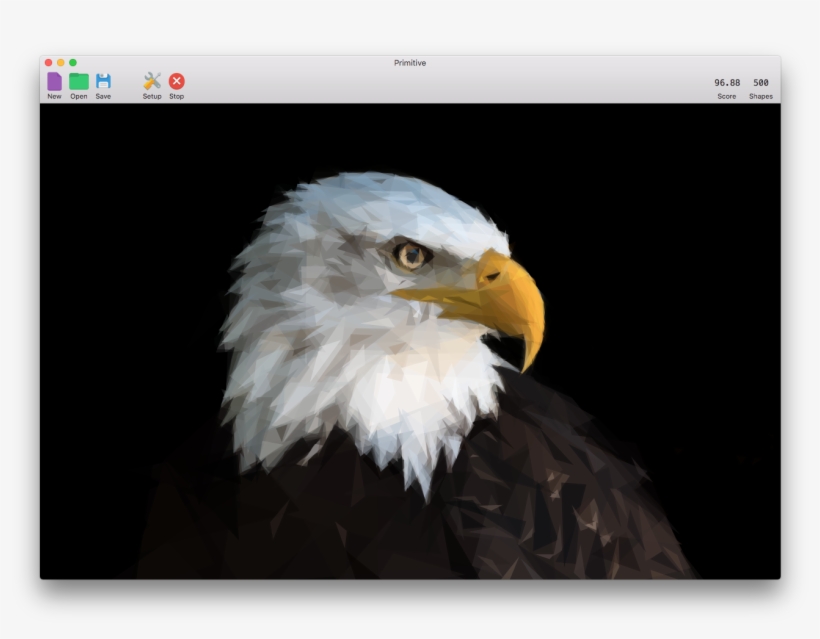Save the rendered output via the blue disk icon
This screenshot has height=639, width=820.
click(x=103, y=80)
